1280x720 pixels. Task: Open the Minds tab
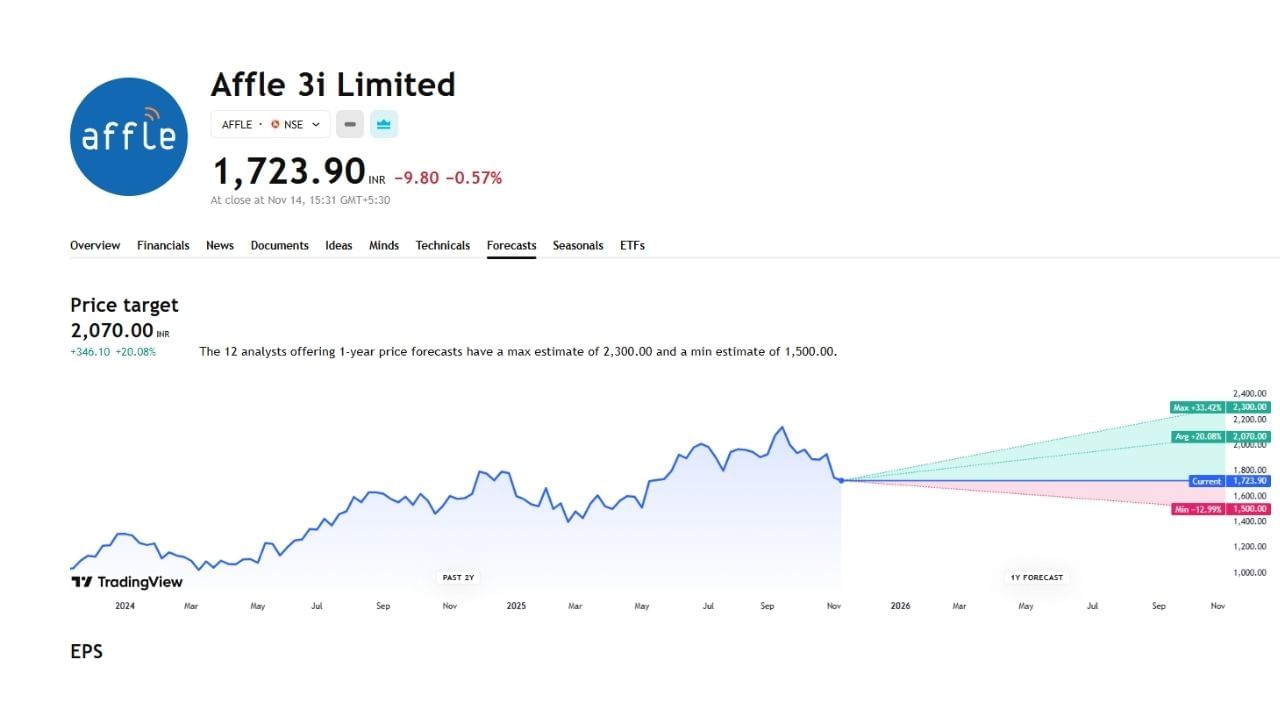click(x=384, y=245)
